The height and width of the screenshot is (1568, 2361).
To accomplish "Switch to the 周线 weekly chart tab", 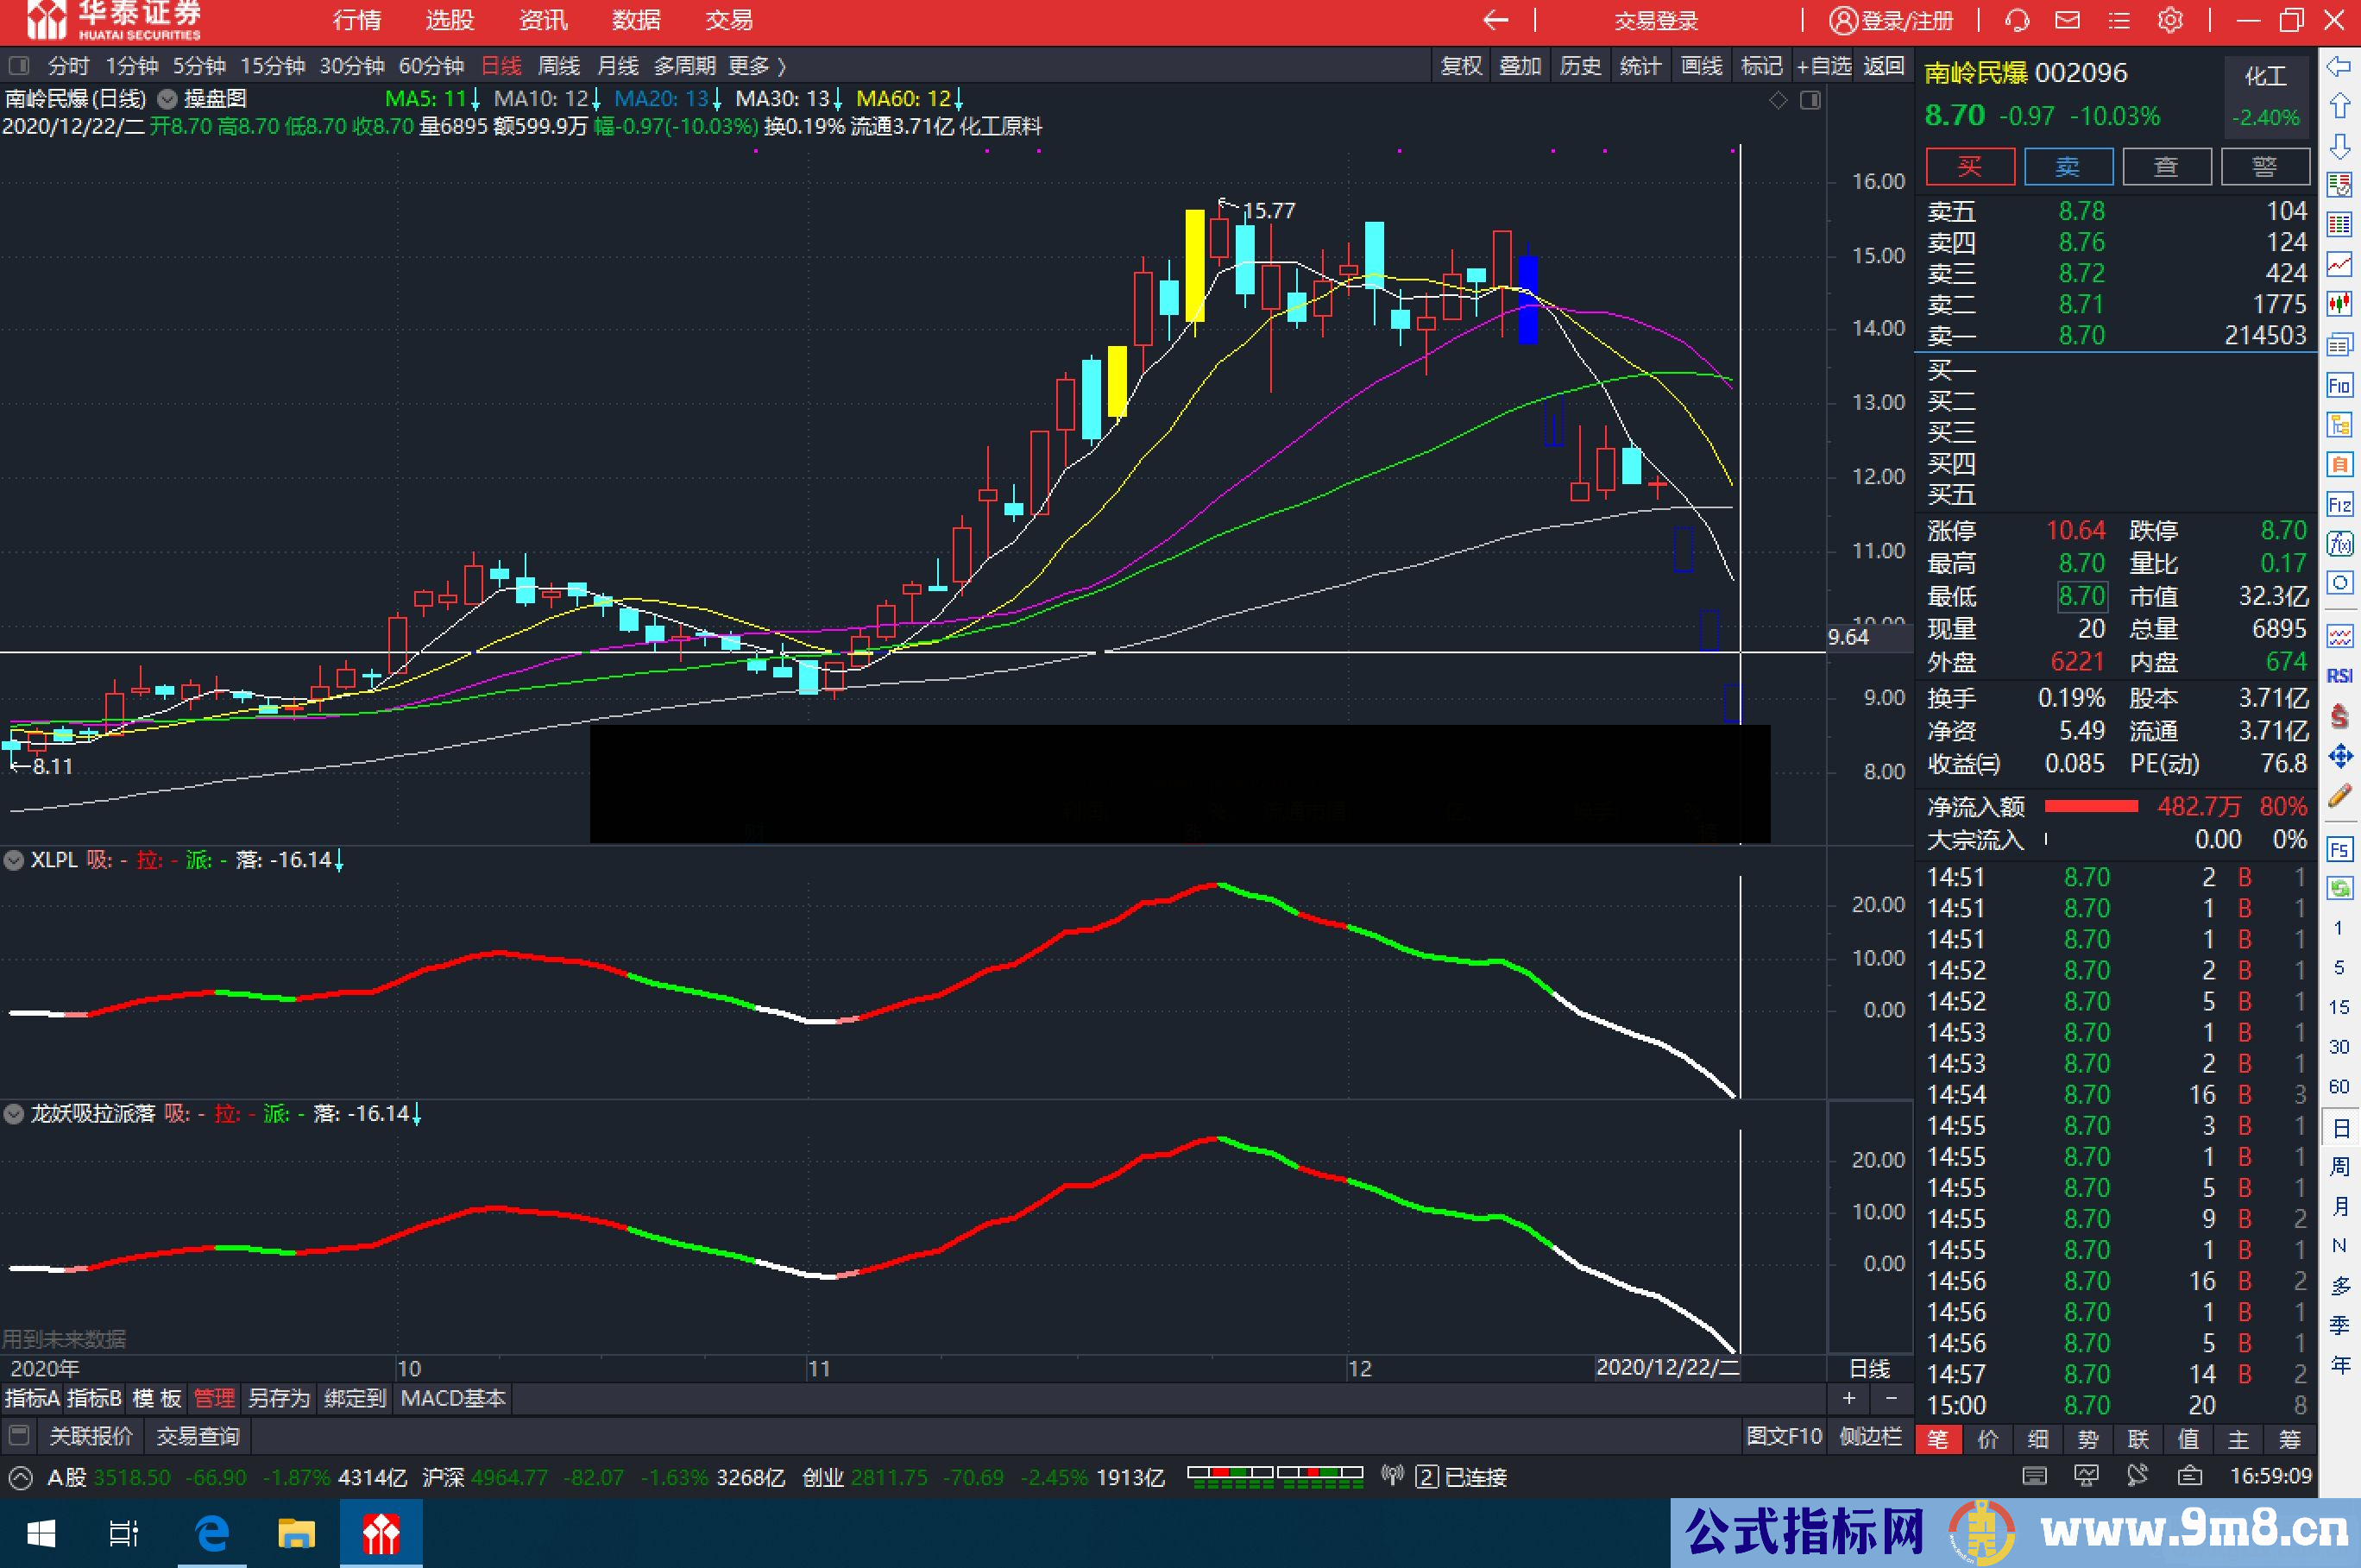I will tap(558, 64).
